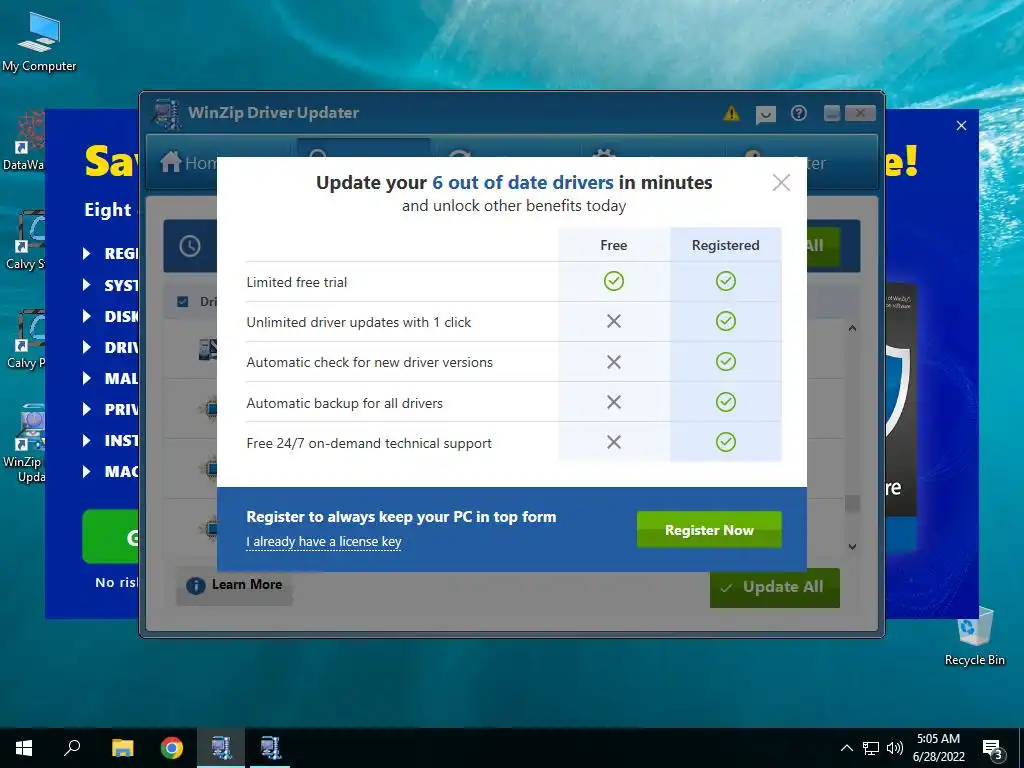Click Automatic backup for all drivers text
The width and height of the screenshot is (1024, 768).
click(344, 403)
